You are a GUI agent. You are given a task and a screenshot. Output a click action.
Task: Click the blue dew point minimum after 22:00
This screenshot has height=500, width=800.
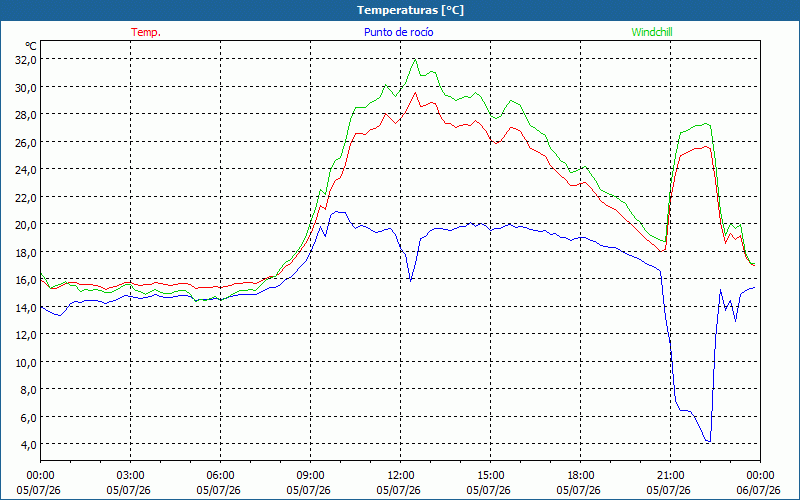708,441
